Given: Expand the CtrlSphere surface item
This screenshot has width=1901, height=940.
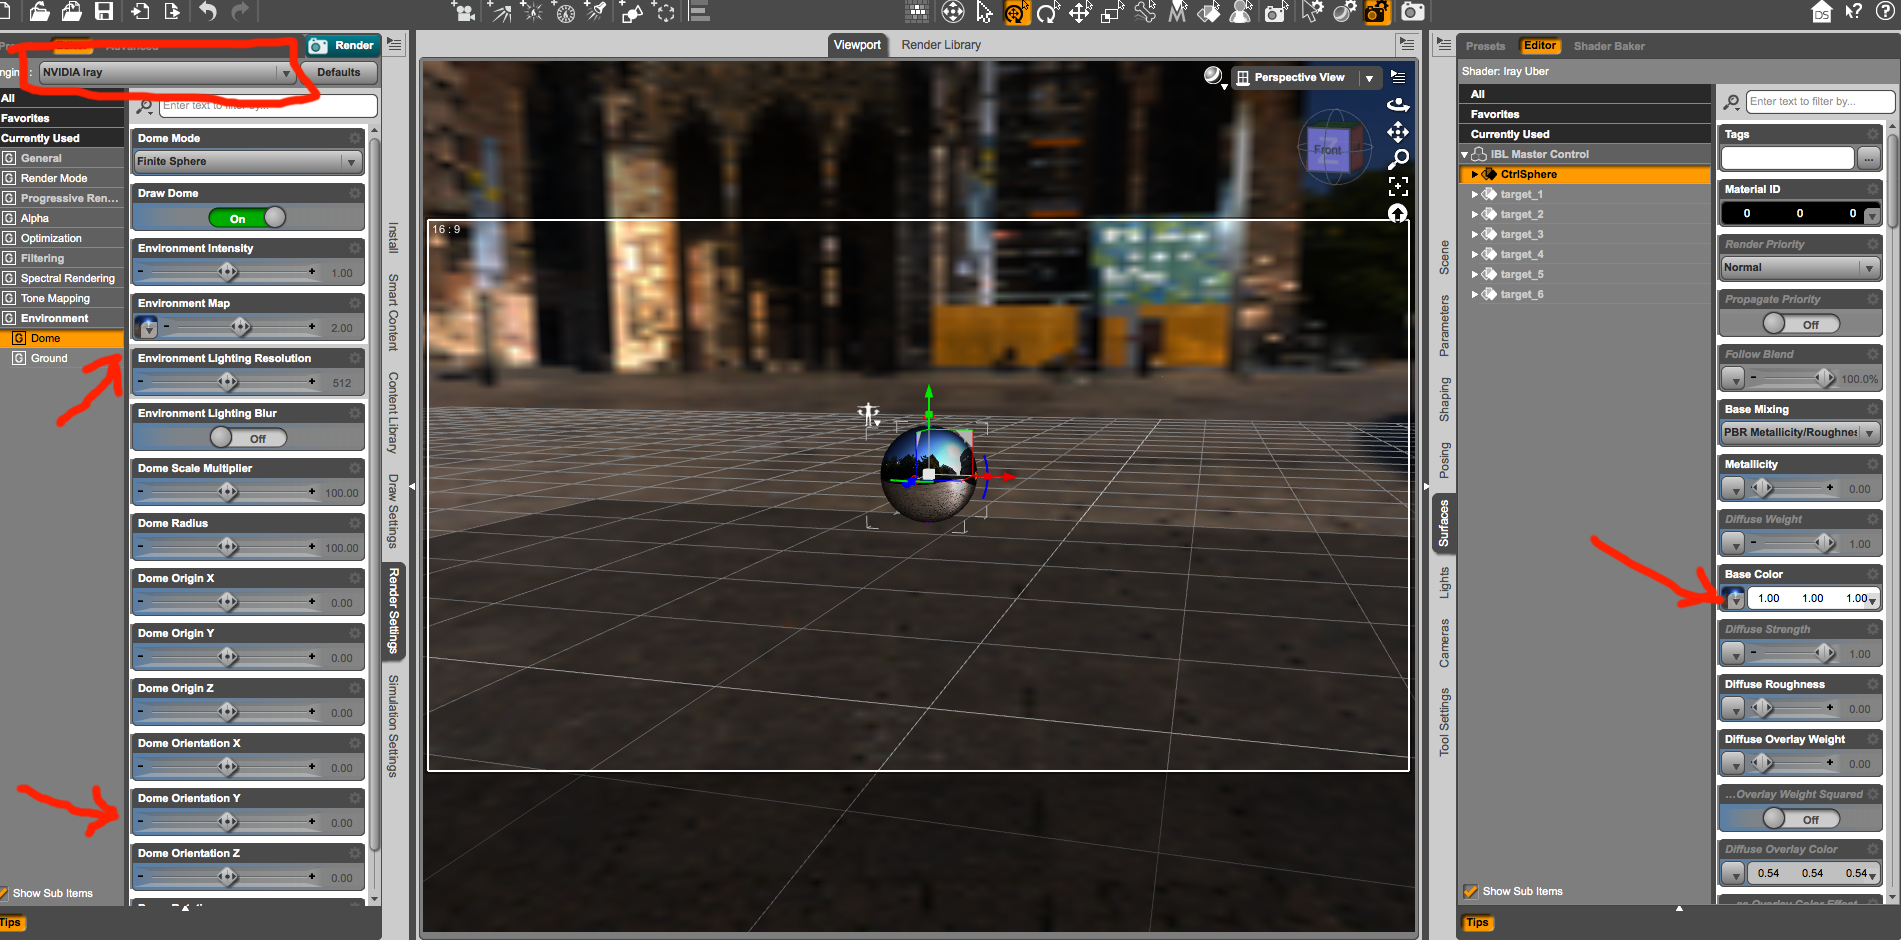Looking at the screenshot, I should point(1475,174).
